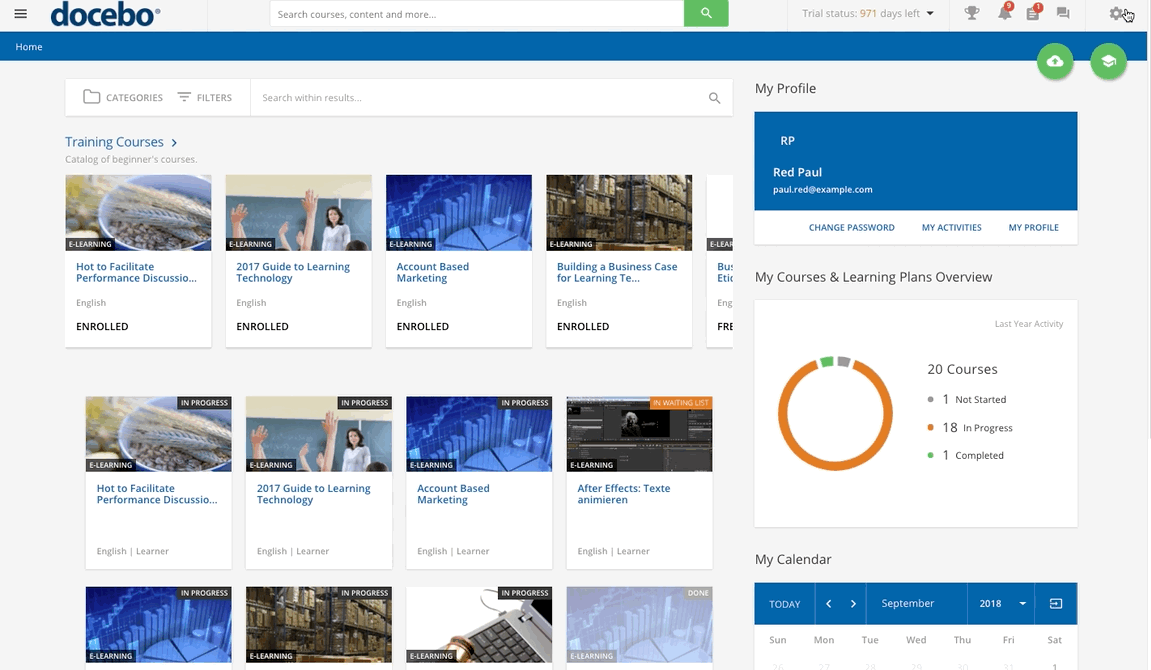The image size is (1151, 670).
Task: Click the Change Password link
Action: 851,228
